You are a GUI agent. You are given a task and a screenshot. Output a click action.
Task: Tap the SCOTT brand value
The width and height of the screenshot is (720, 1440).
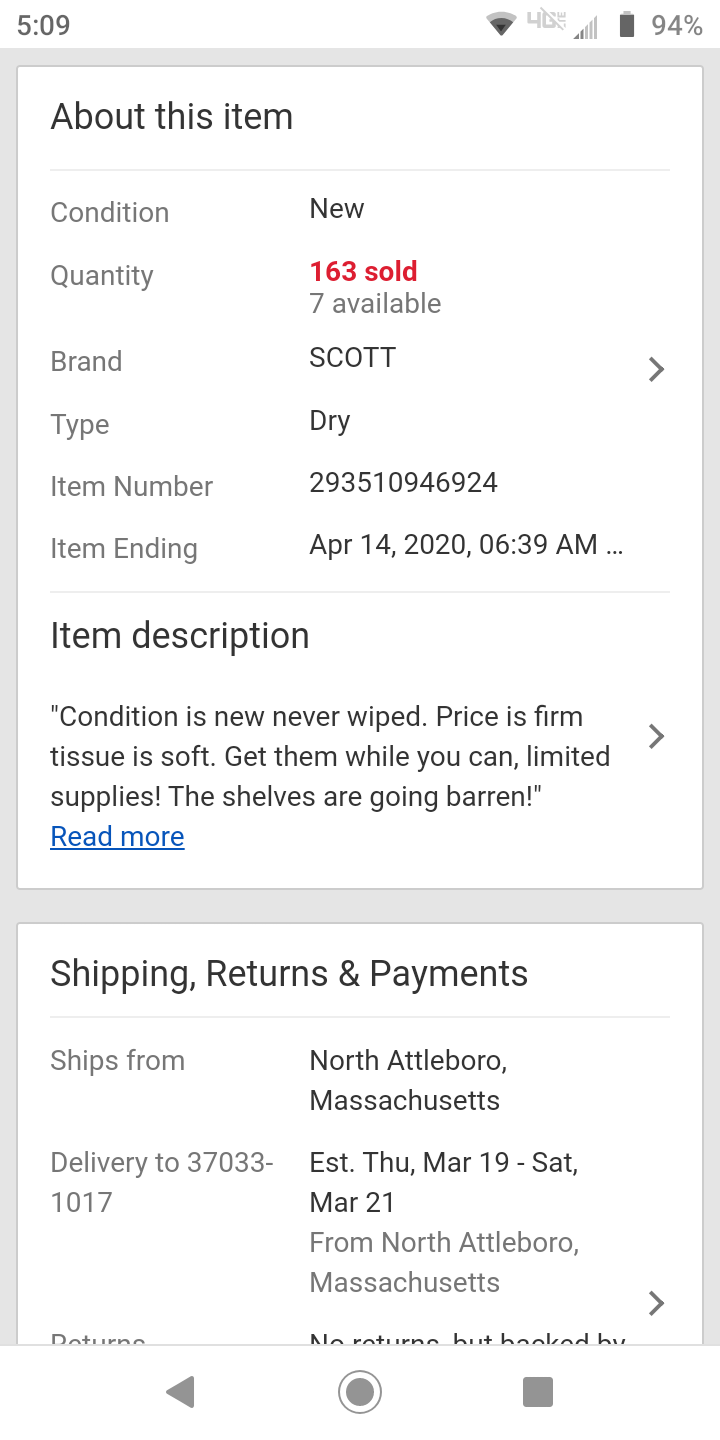tap(352, 358)
